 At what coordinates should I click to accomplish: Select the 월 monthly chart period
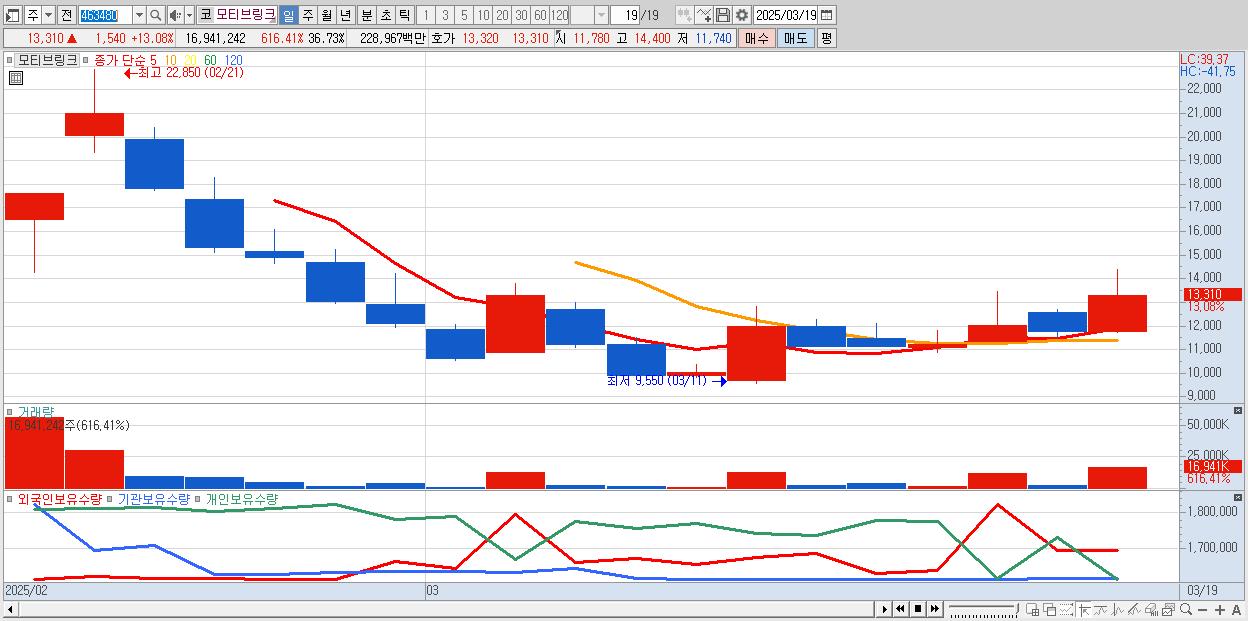326,15
